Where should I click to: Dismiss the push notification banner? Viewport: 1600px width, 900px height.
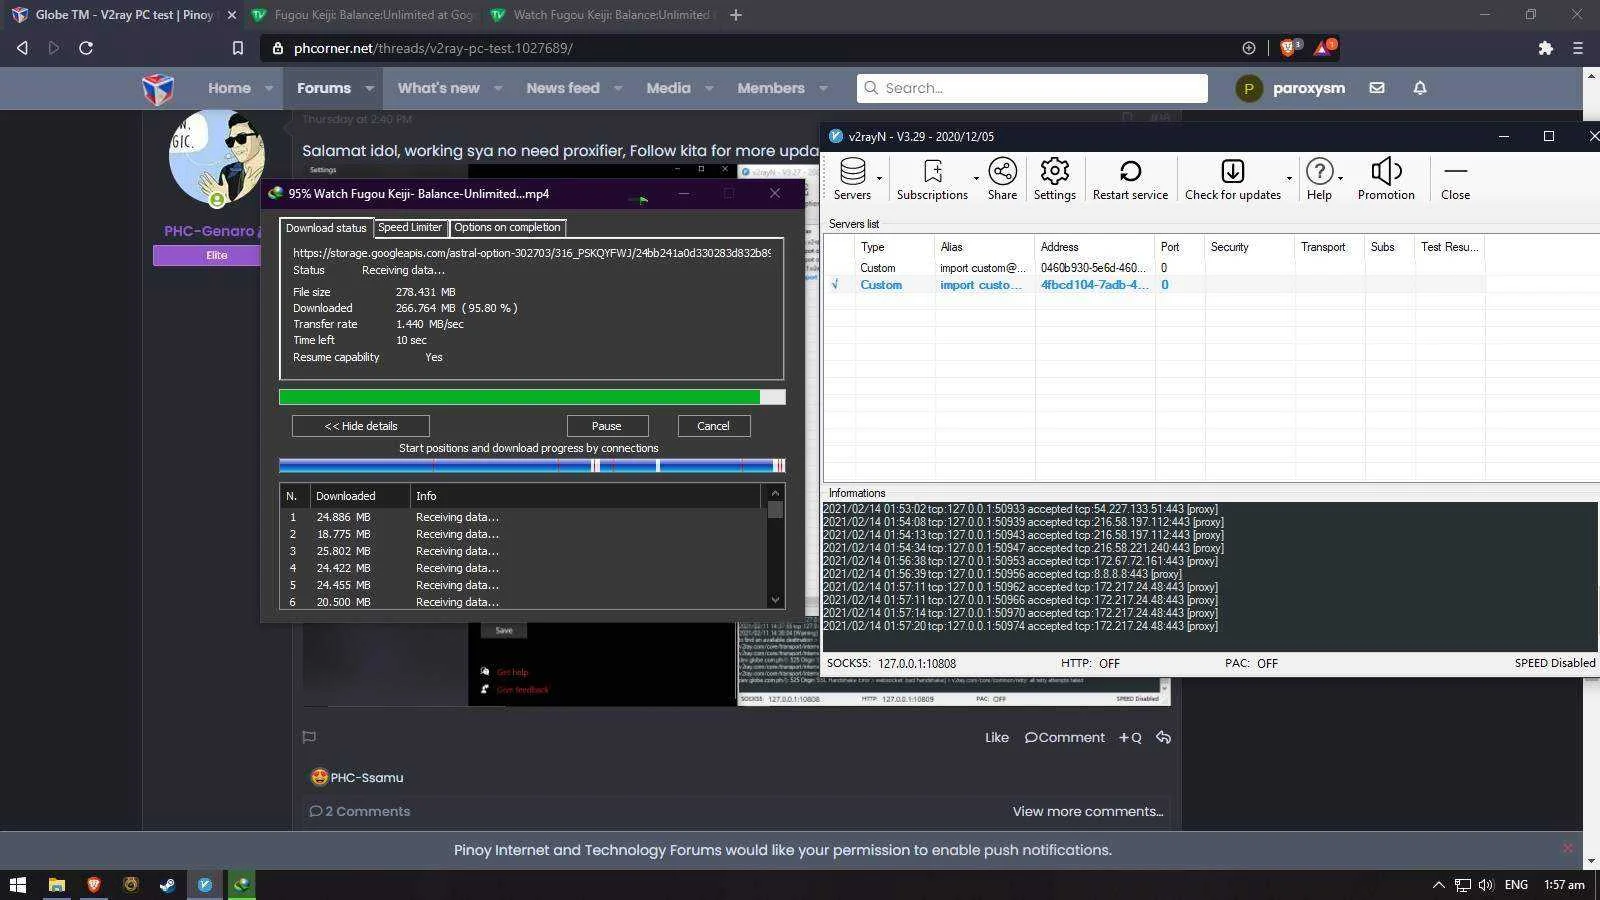(x=1567, y=848)
